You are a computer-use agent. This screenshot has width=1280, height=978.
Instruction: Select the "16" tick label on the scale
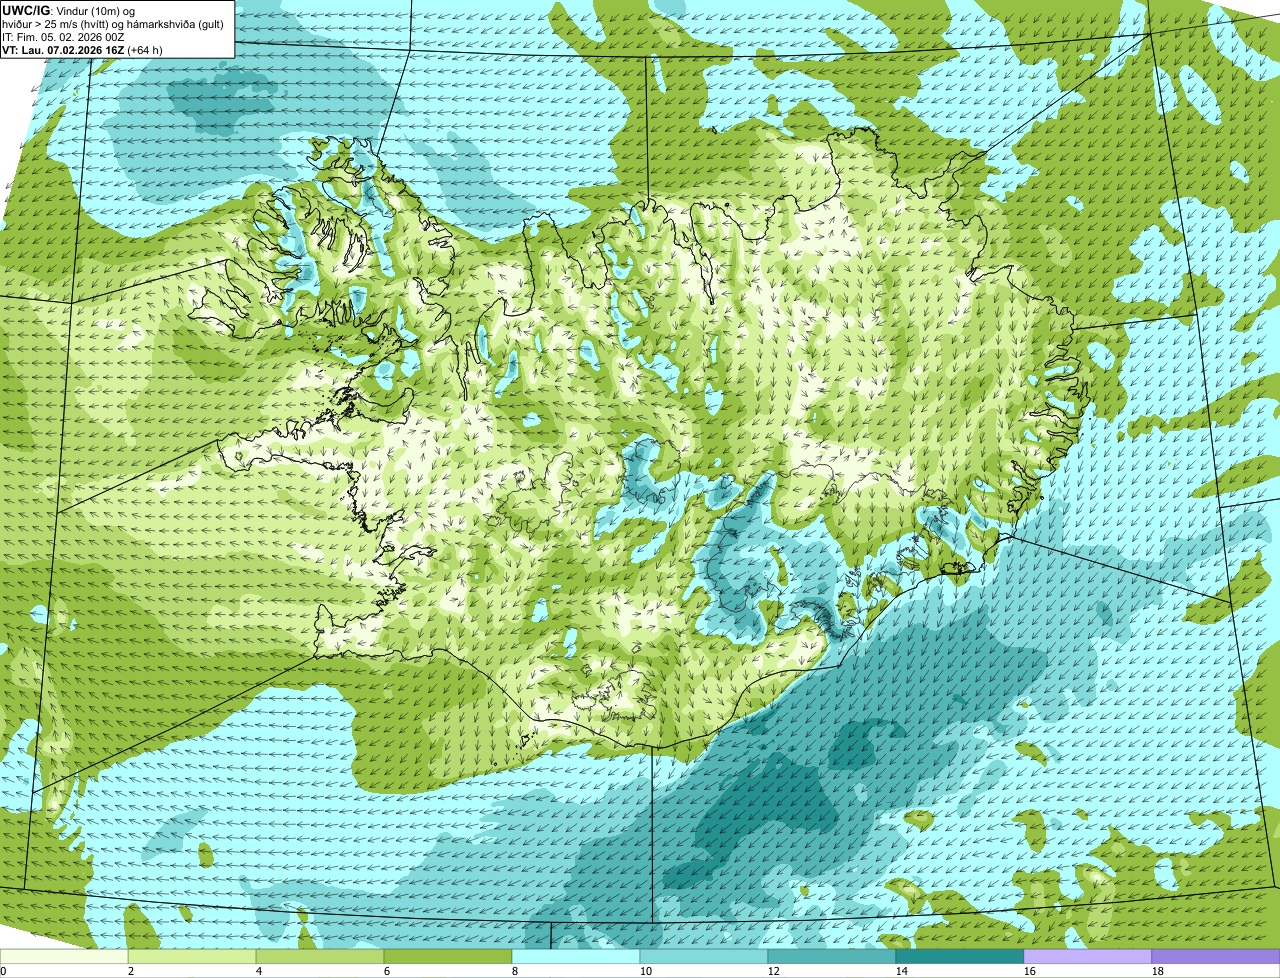[x=1029, y=971]
